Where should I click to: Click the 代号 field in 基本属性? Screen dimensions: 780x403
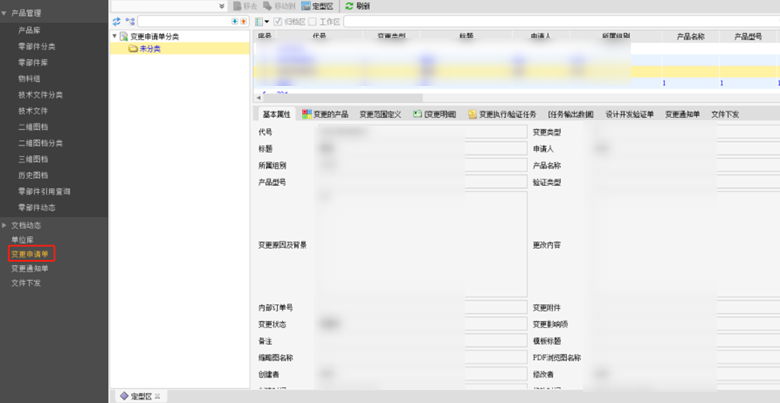421,132
